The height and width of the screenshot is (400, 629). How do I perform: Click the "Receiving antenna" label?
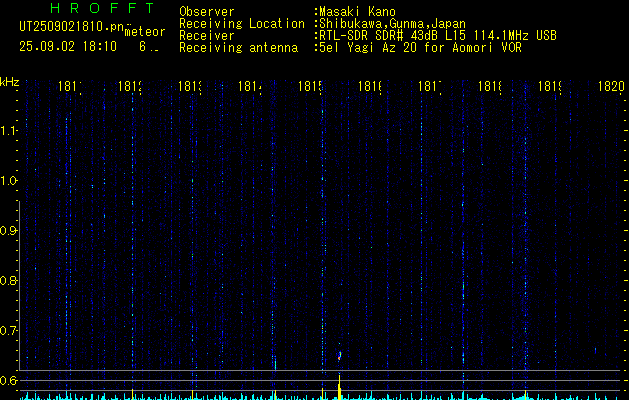point(238,48)
